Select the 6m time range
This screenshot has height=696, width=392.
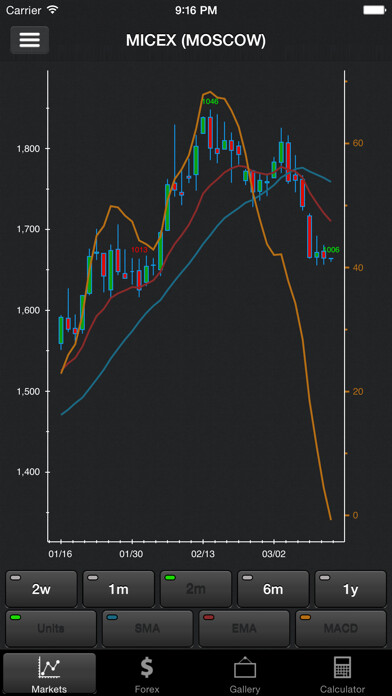pyautogui.click(x=273, y=589)
